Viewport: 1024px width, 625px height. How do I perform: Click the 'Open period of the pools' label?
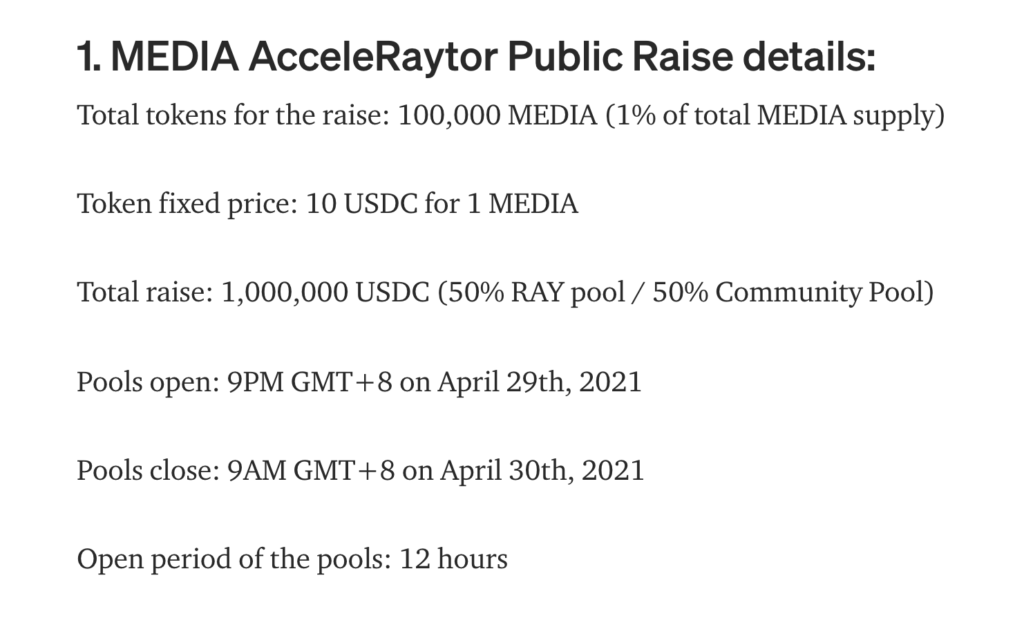(x=234, y=560)
